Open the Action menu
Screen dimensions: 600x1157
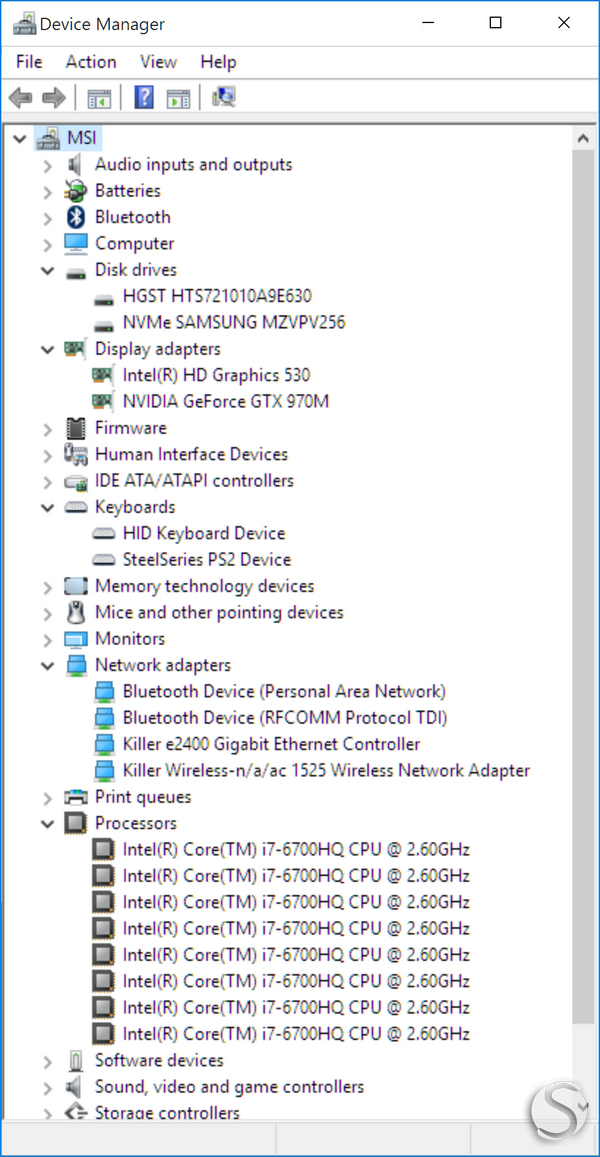tap(91, 62)
